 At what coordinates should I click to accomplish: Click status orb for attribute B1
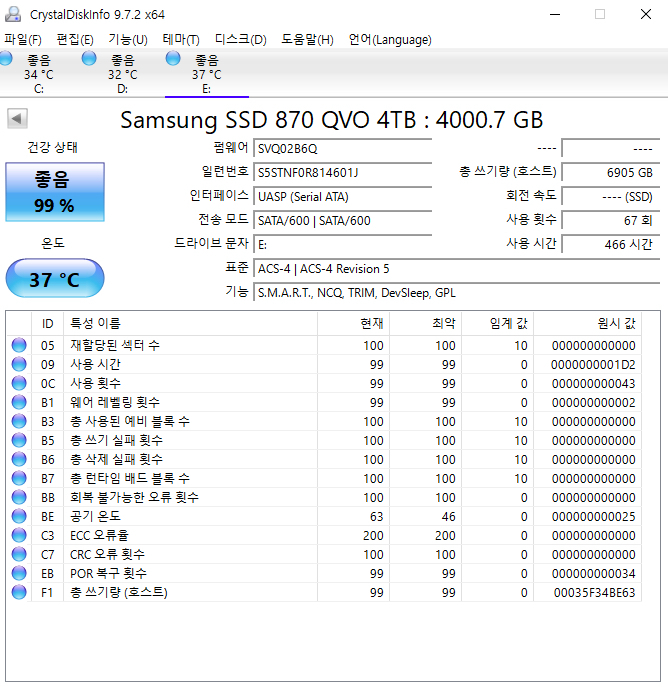point(19,402)
